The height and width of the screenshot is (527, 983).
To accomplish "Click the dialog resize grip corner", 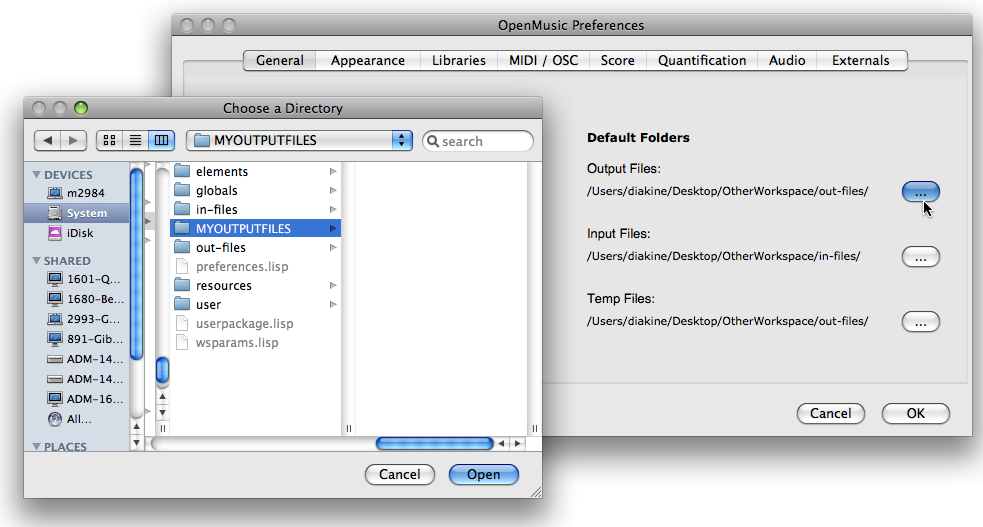I will (x=536, y=493).
